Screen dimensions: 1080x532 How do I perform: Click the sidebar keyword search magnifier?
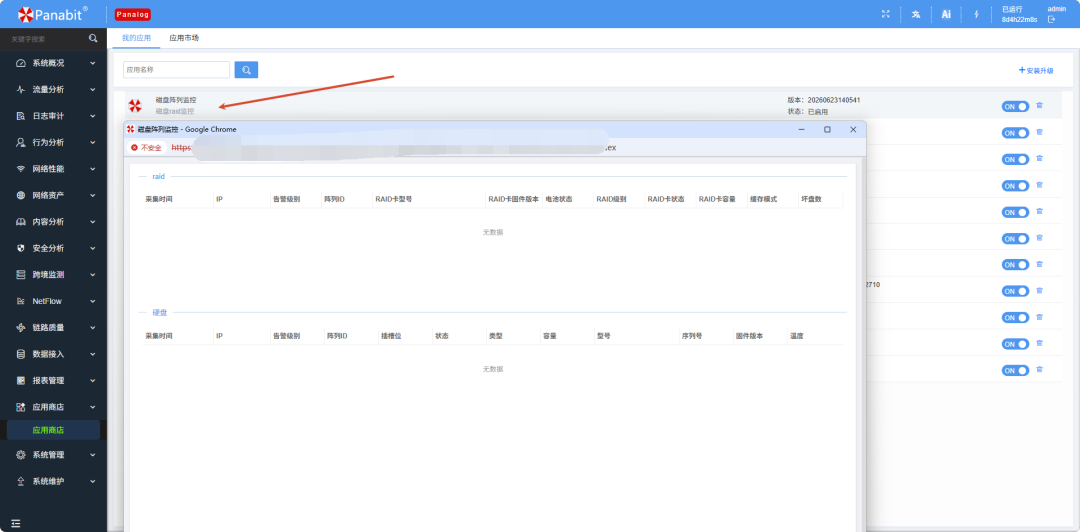[93, 39]
